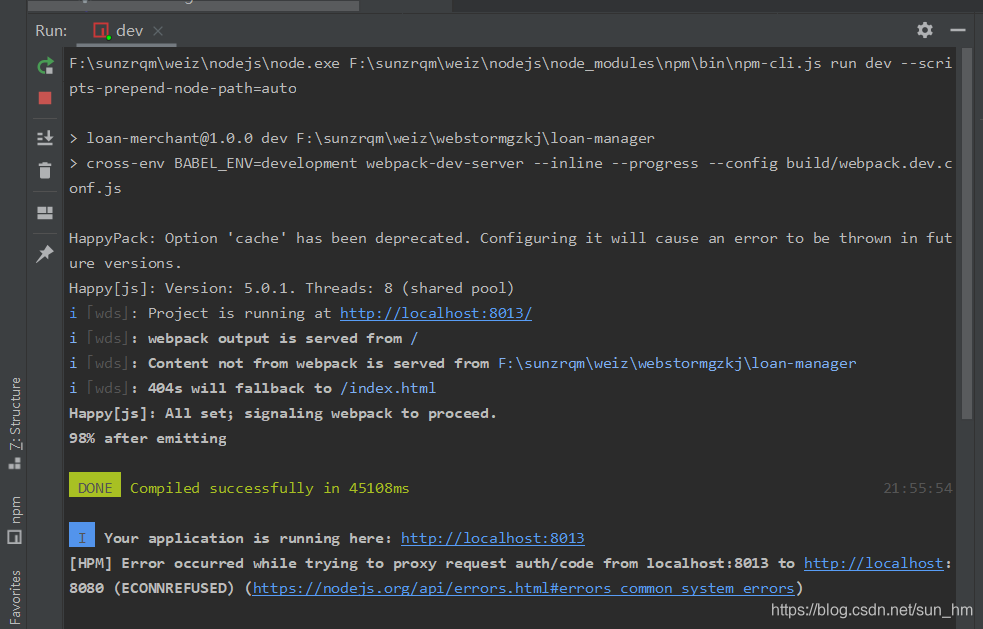Click 'Happy[js]: Version: 5.0.1' line
The image size is (983, 629).
[x=292, y=288]
